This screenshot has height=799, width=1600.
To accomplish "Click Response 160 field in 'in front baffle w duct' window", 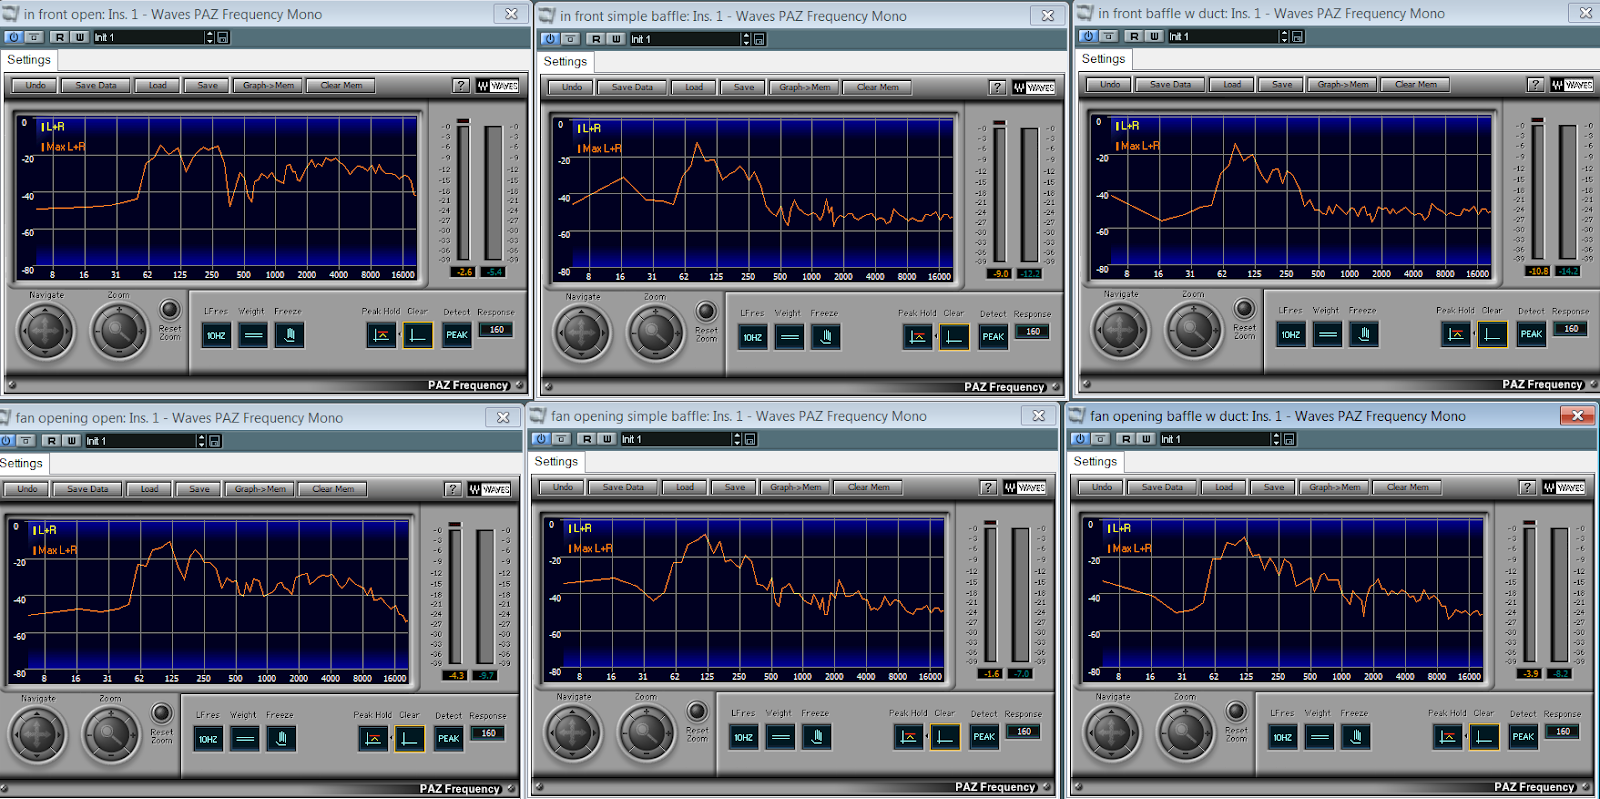I will coord(1571,329).
